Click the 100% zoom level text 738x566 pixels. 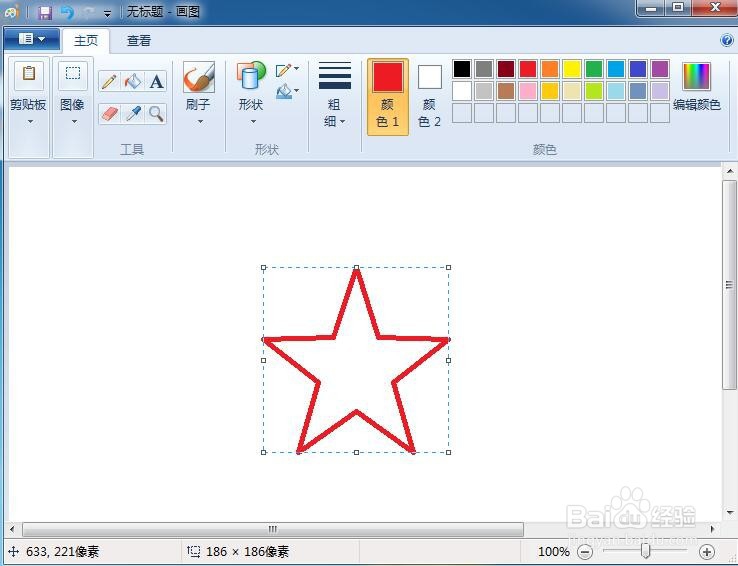coord(554,551)
